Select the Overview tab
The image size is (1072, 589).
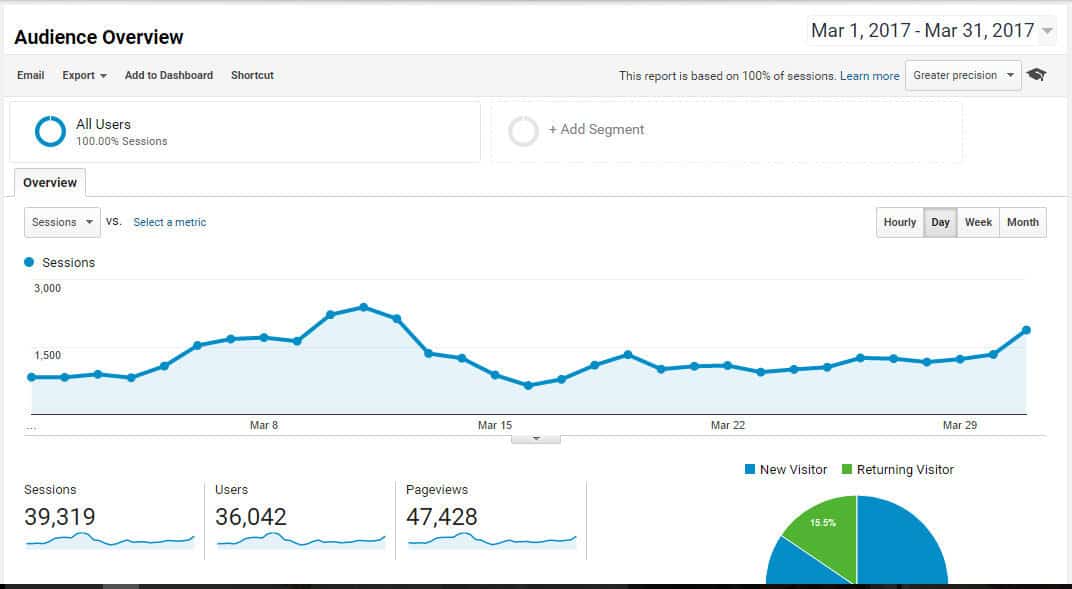coord(50,182)
